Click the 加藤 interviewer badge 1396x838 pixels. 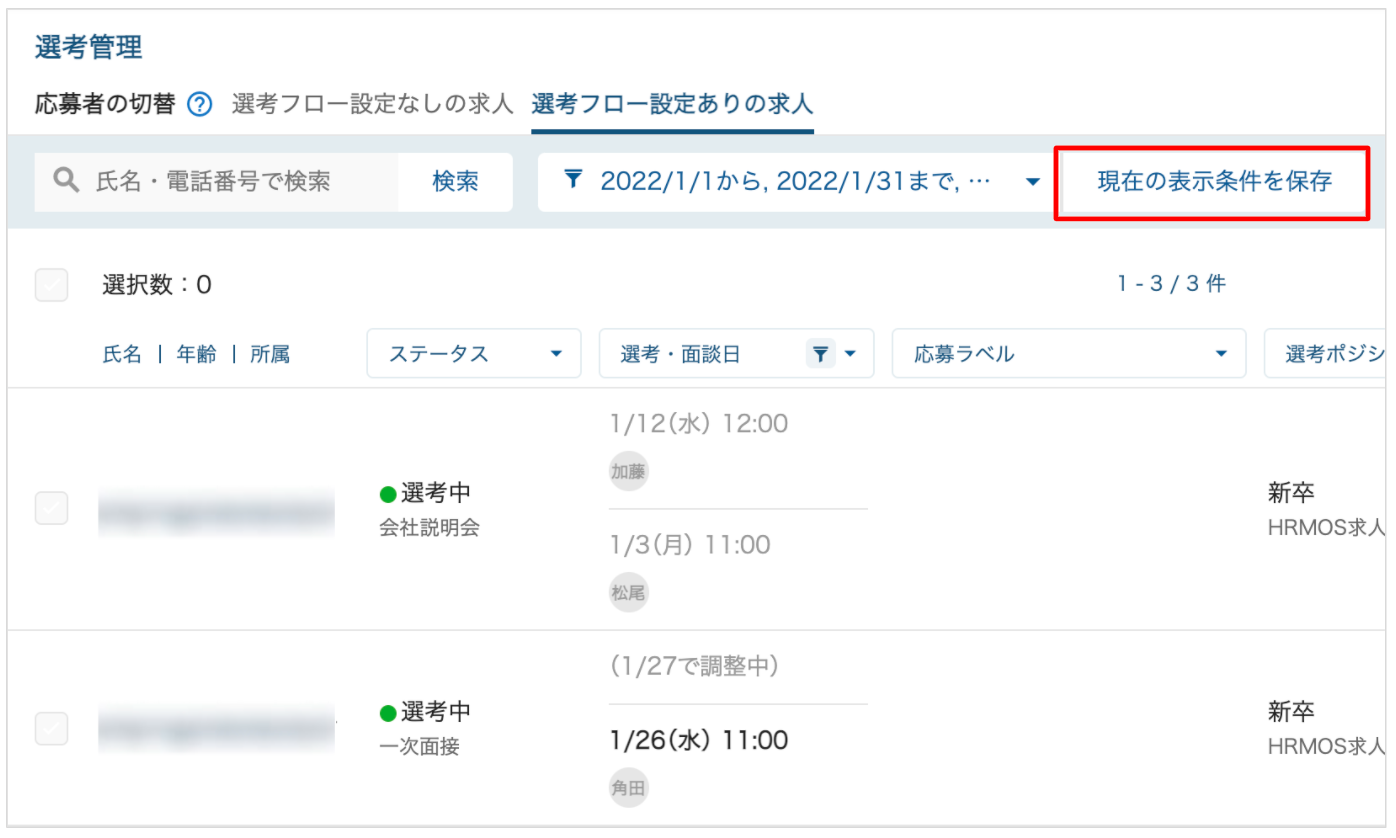pyautogui.click(x=629, y=471)
